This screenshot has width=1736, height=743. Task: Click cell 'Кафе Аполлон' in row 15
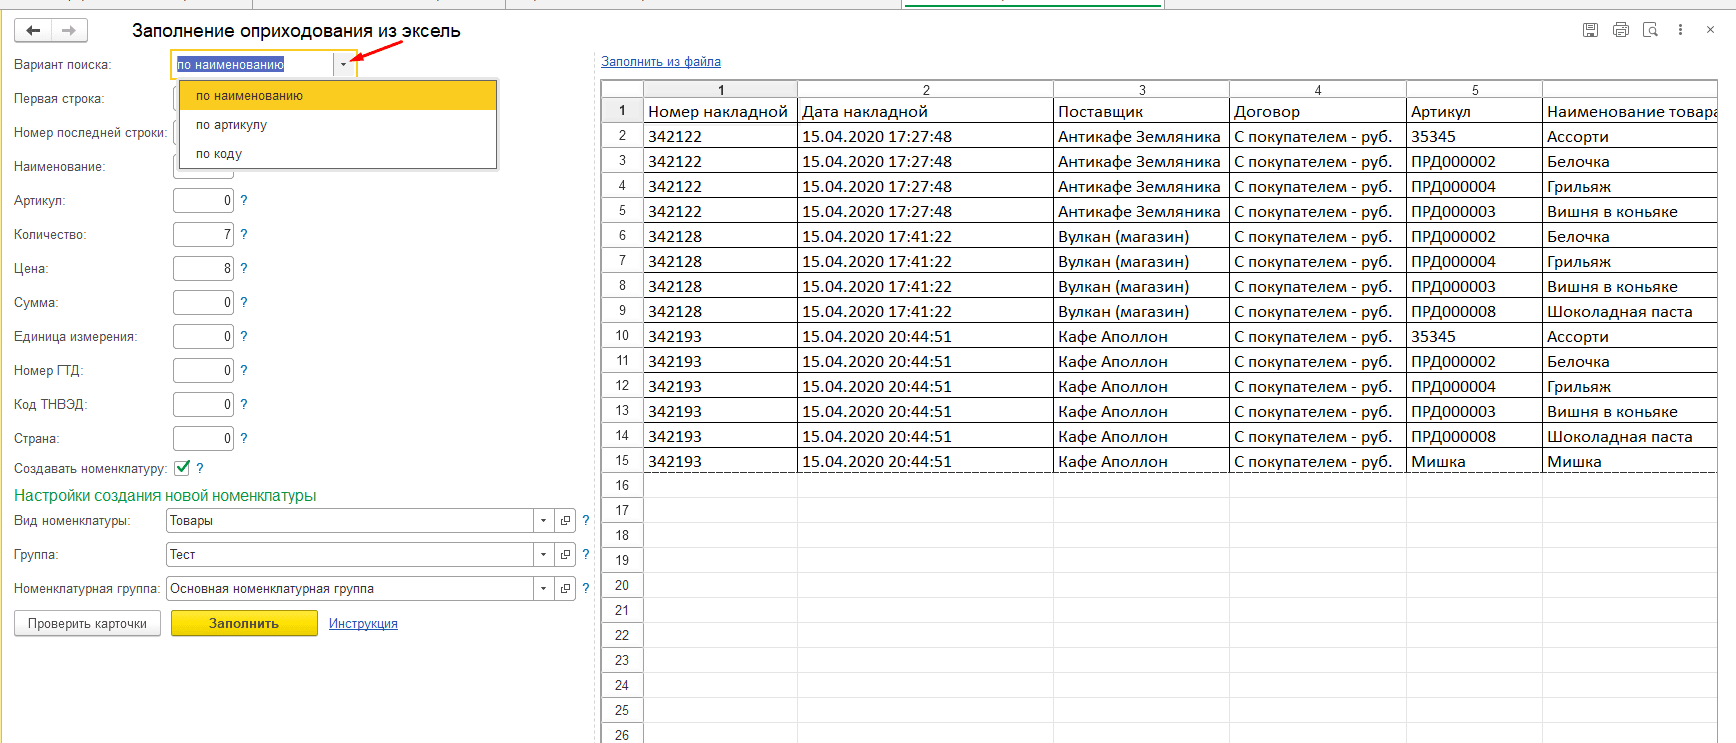(1141, 461)
